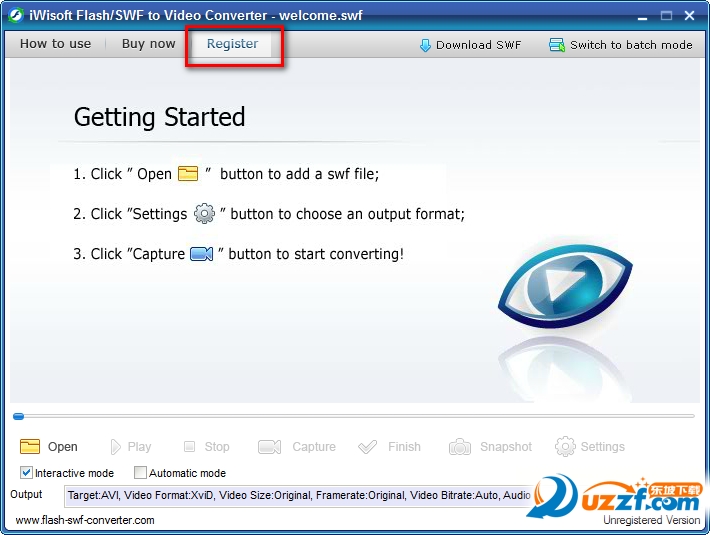Click the playback progress slider handle
This screenshot has height=535, width=710.
coord(19,416)
